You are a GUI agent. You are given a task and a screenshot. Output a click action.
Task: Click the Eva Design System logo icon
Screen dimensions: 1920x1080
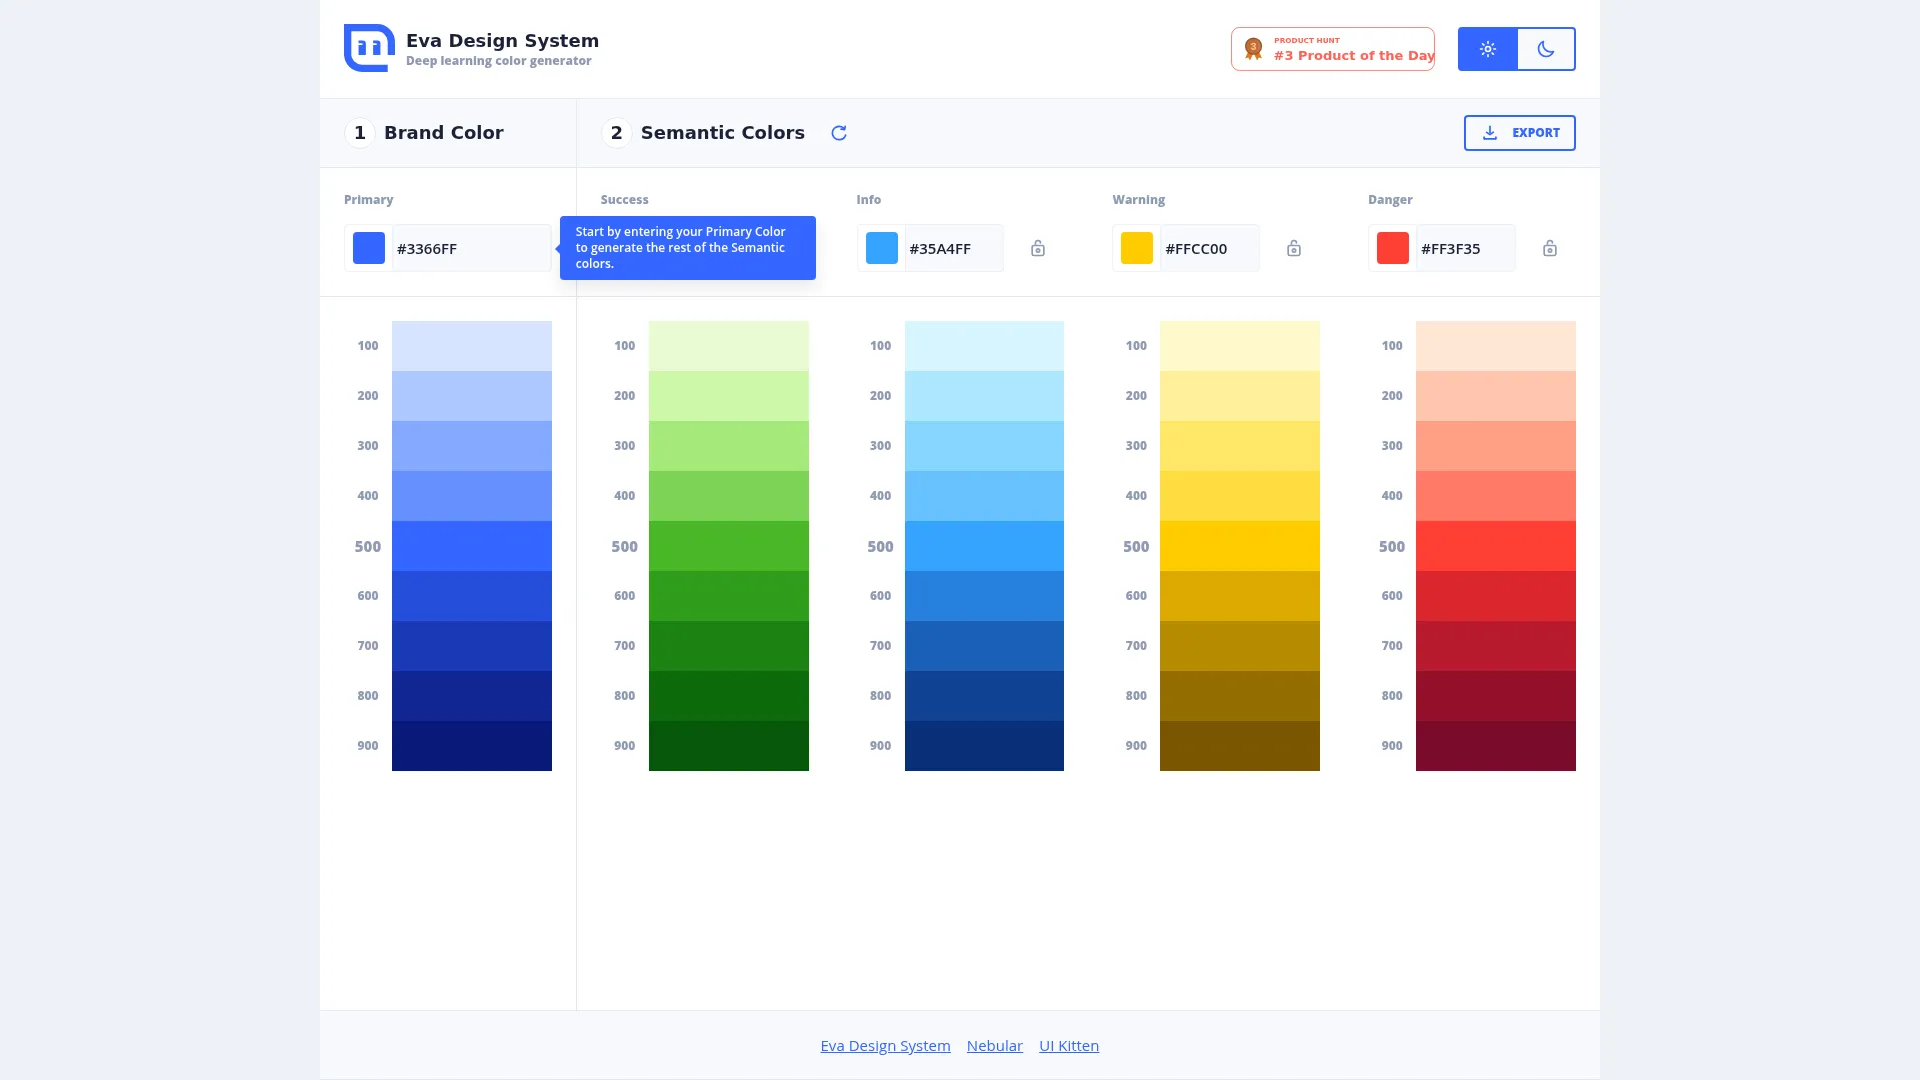point(369,48)
